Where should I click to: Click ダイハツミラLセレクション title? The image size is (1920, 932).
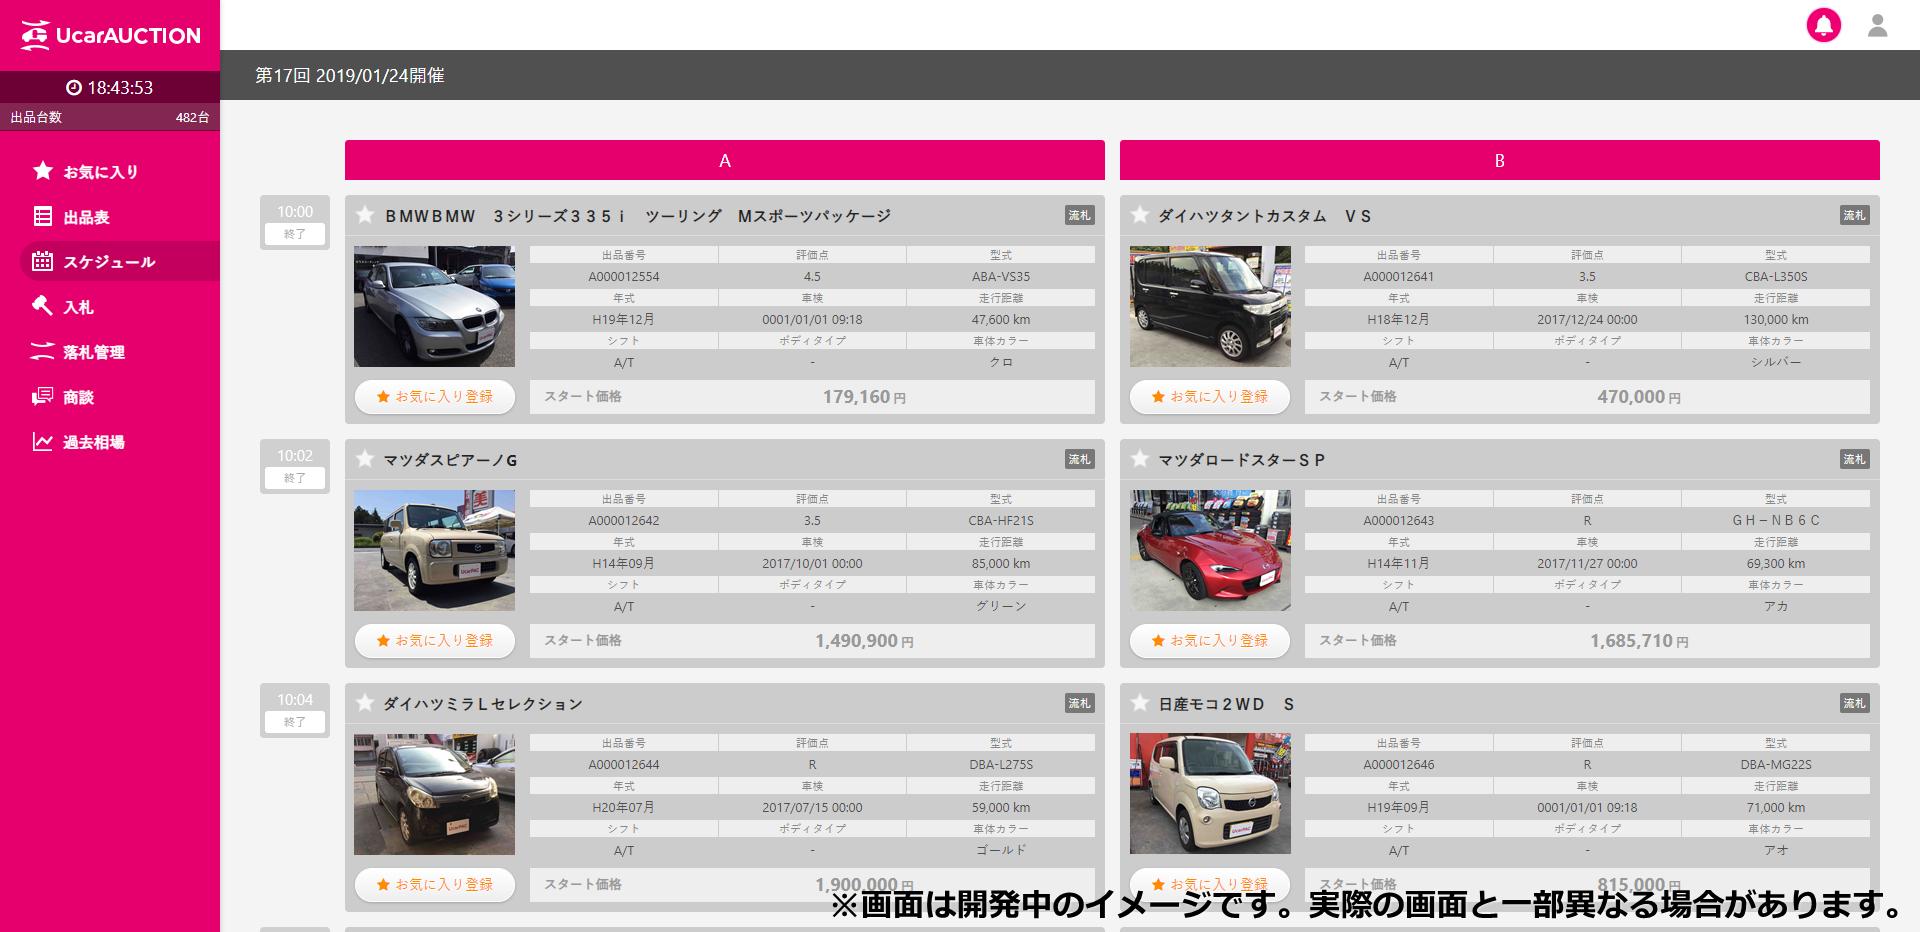[x=483, y=704]
